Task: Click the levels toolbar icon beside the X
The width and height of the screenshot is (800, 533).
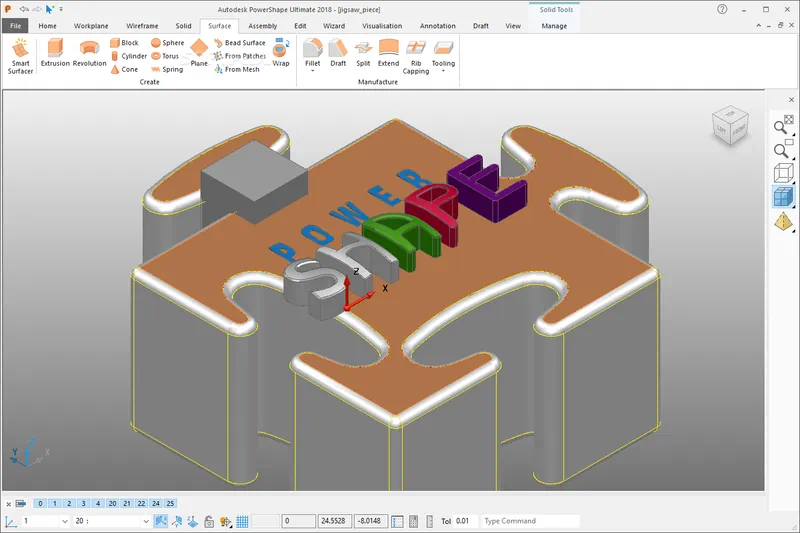Action: click(x=21, y=503)
